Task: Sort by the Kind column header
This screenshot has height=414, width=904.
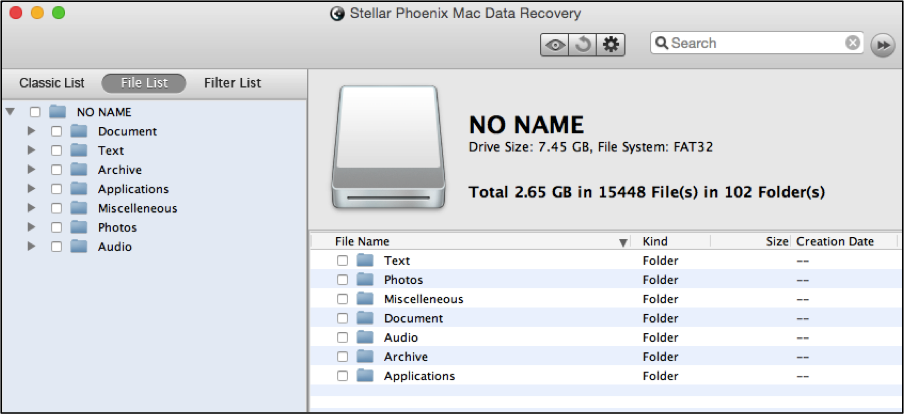Action: pyautogui.click(x=670, y=242)
